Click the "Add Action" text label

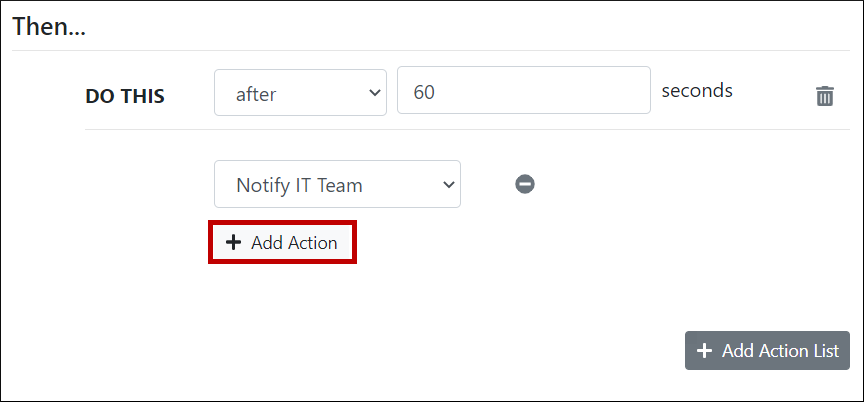(x=294, y=242)
